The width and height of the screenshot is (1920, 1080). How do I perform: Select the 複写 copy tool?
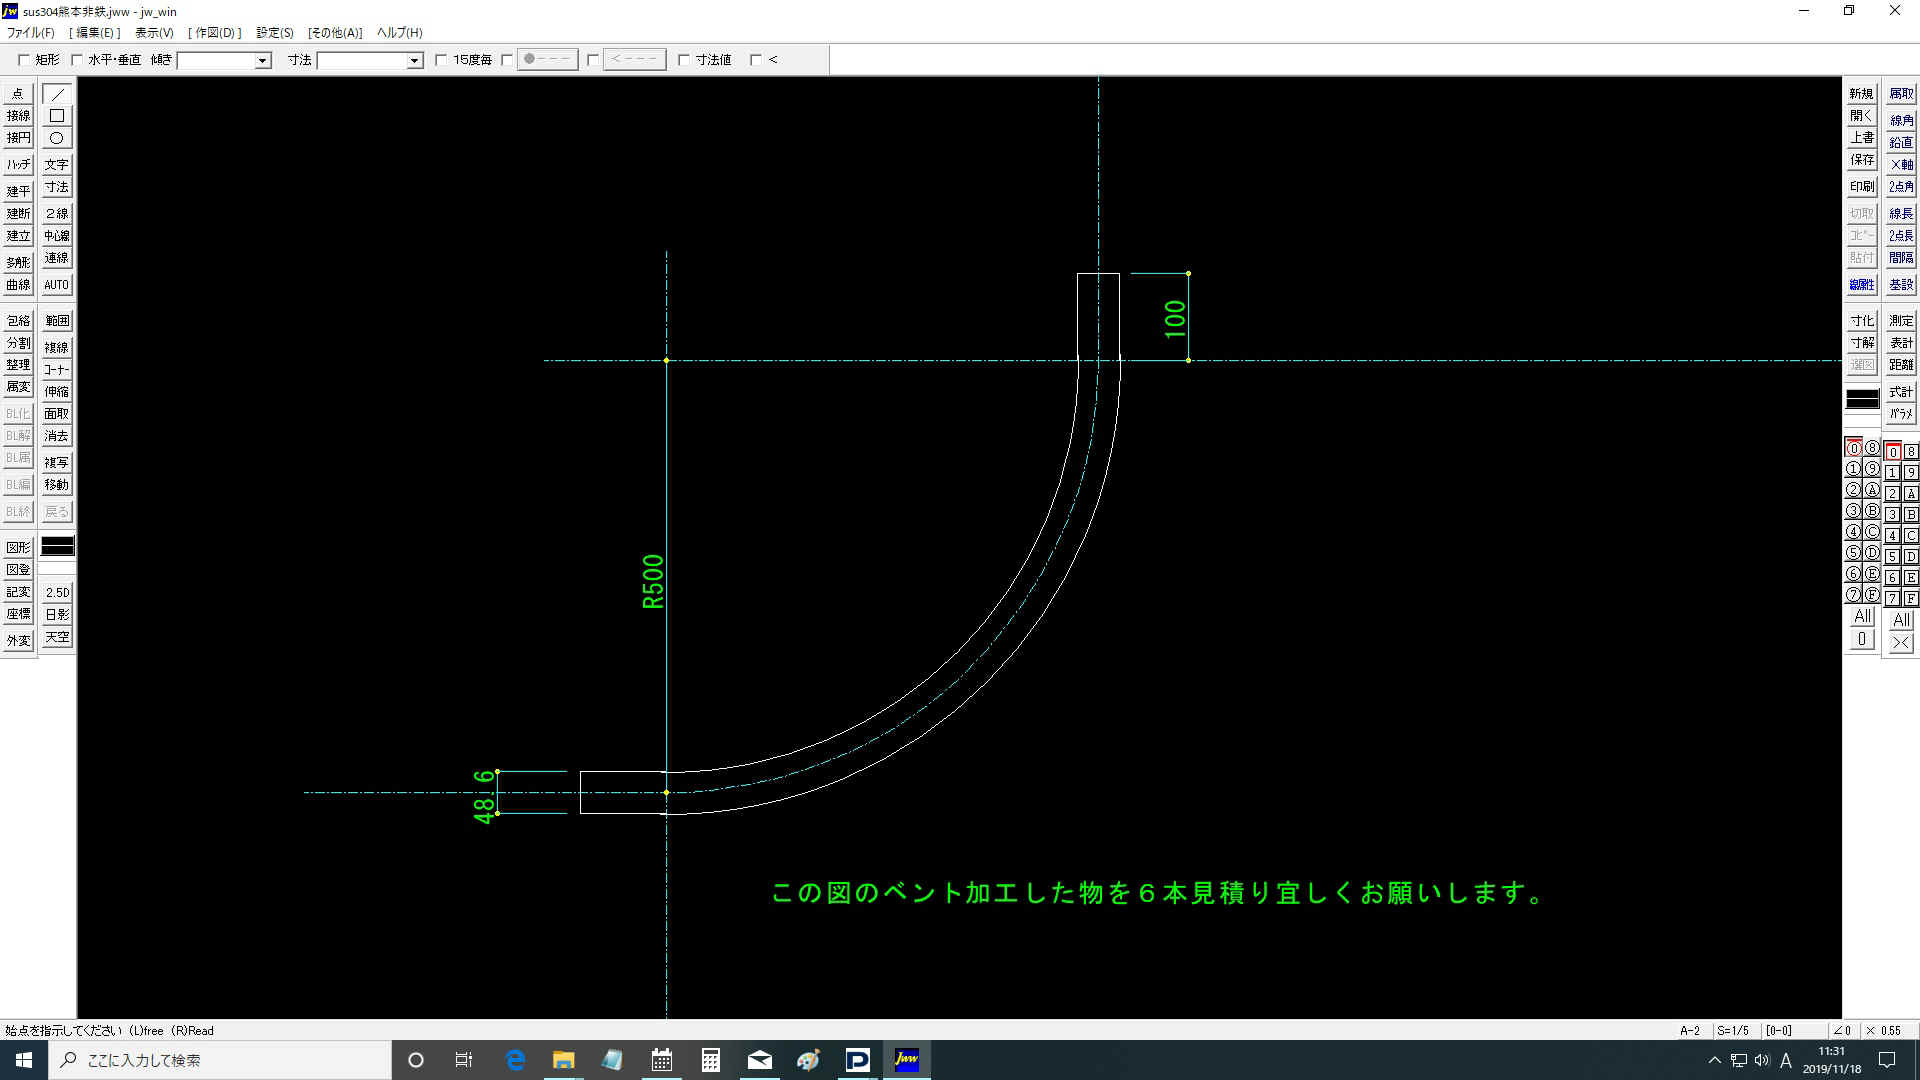pyautogui.click(x=57, y=463)
